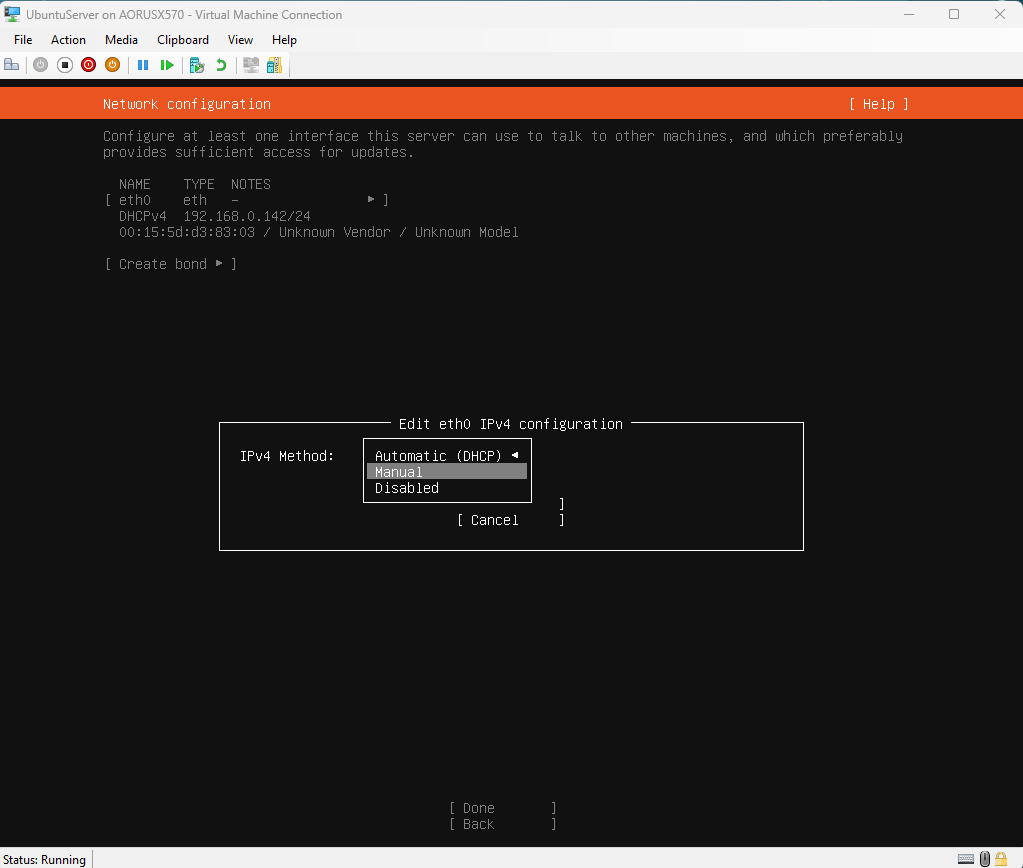Screen dimensions: 1023x868
Task: Click the Ctrl+Alt+Del toolbar icon
Action: [x=12, y=65]
